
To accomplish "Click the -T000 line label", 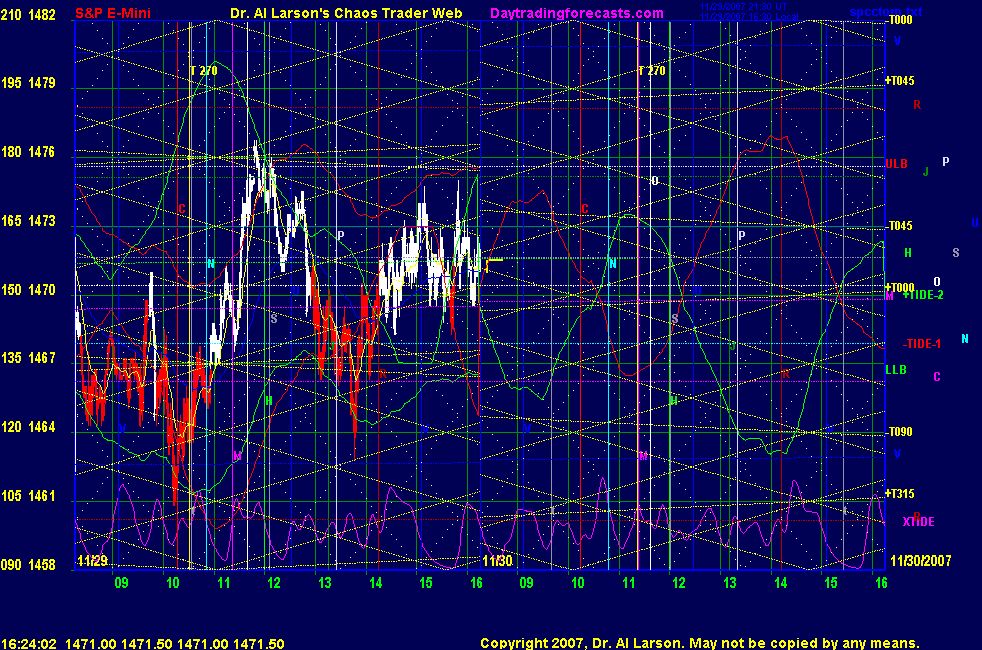I will pyautogui.click(x=899, y=20).
